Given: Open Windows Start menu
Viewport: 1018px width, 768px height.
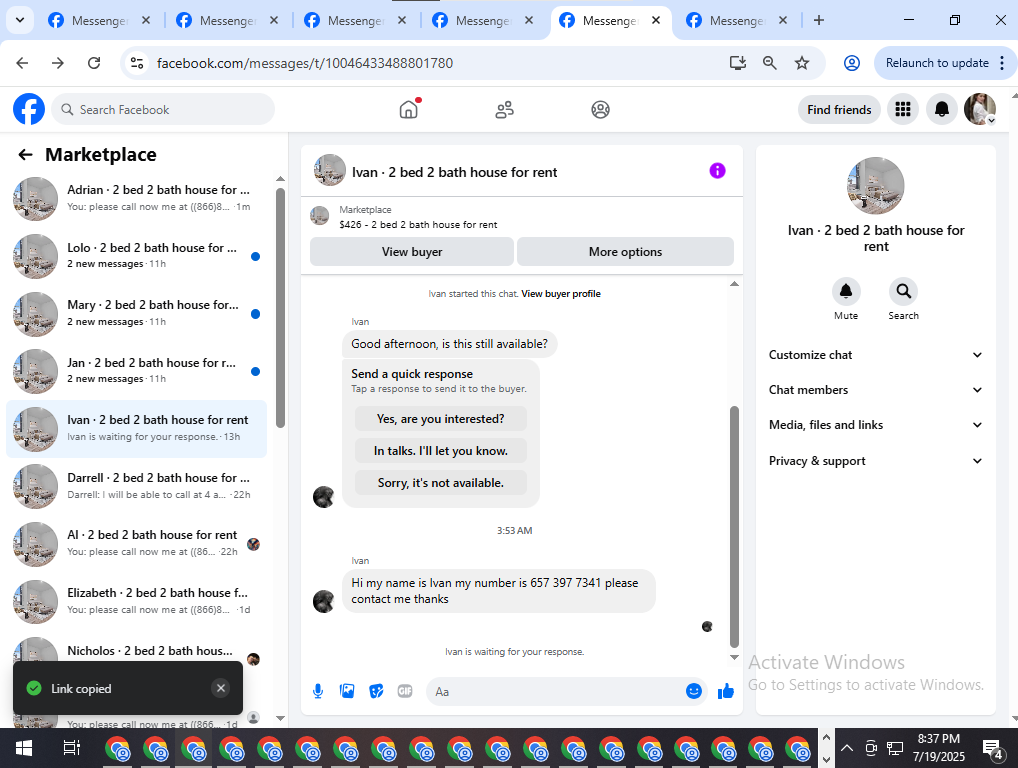Looking at the screenshot, I should tap(24, 749).
